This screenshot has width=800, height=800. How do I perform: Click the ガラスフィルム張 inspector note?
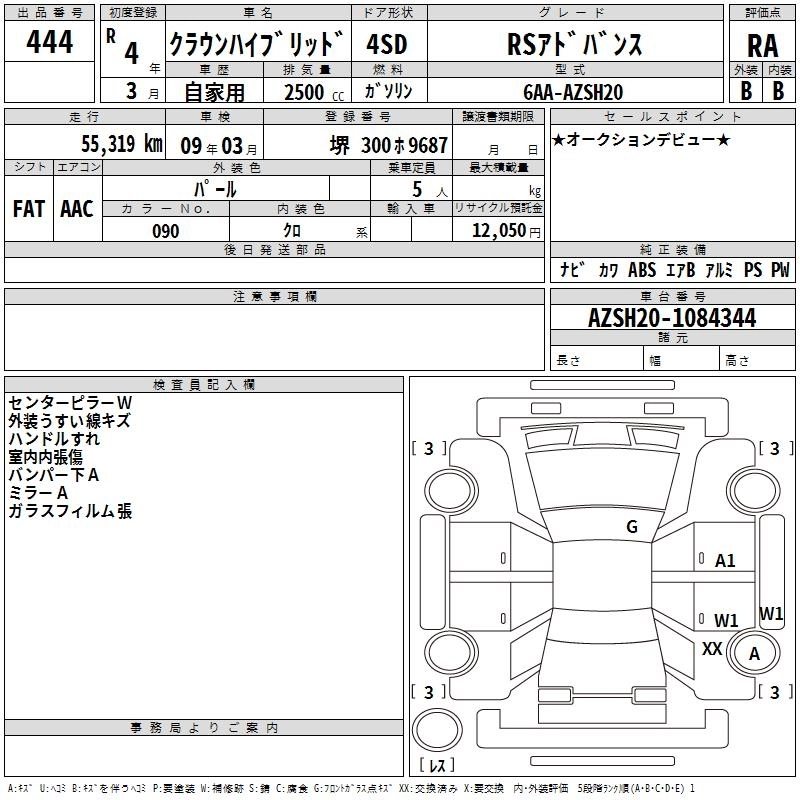(x=70, y=511)
